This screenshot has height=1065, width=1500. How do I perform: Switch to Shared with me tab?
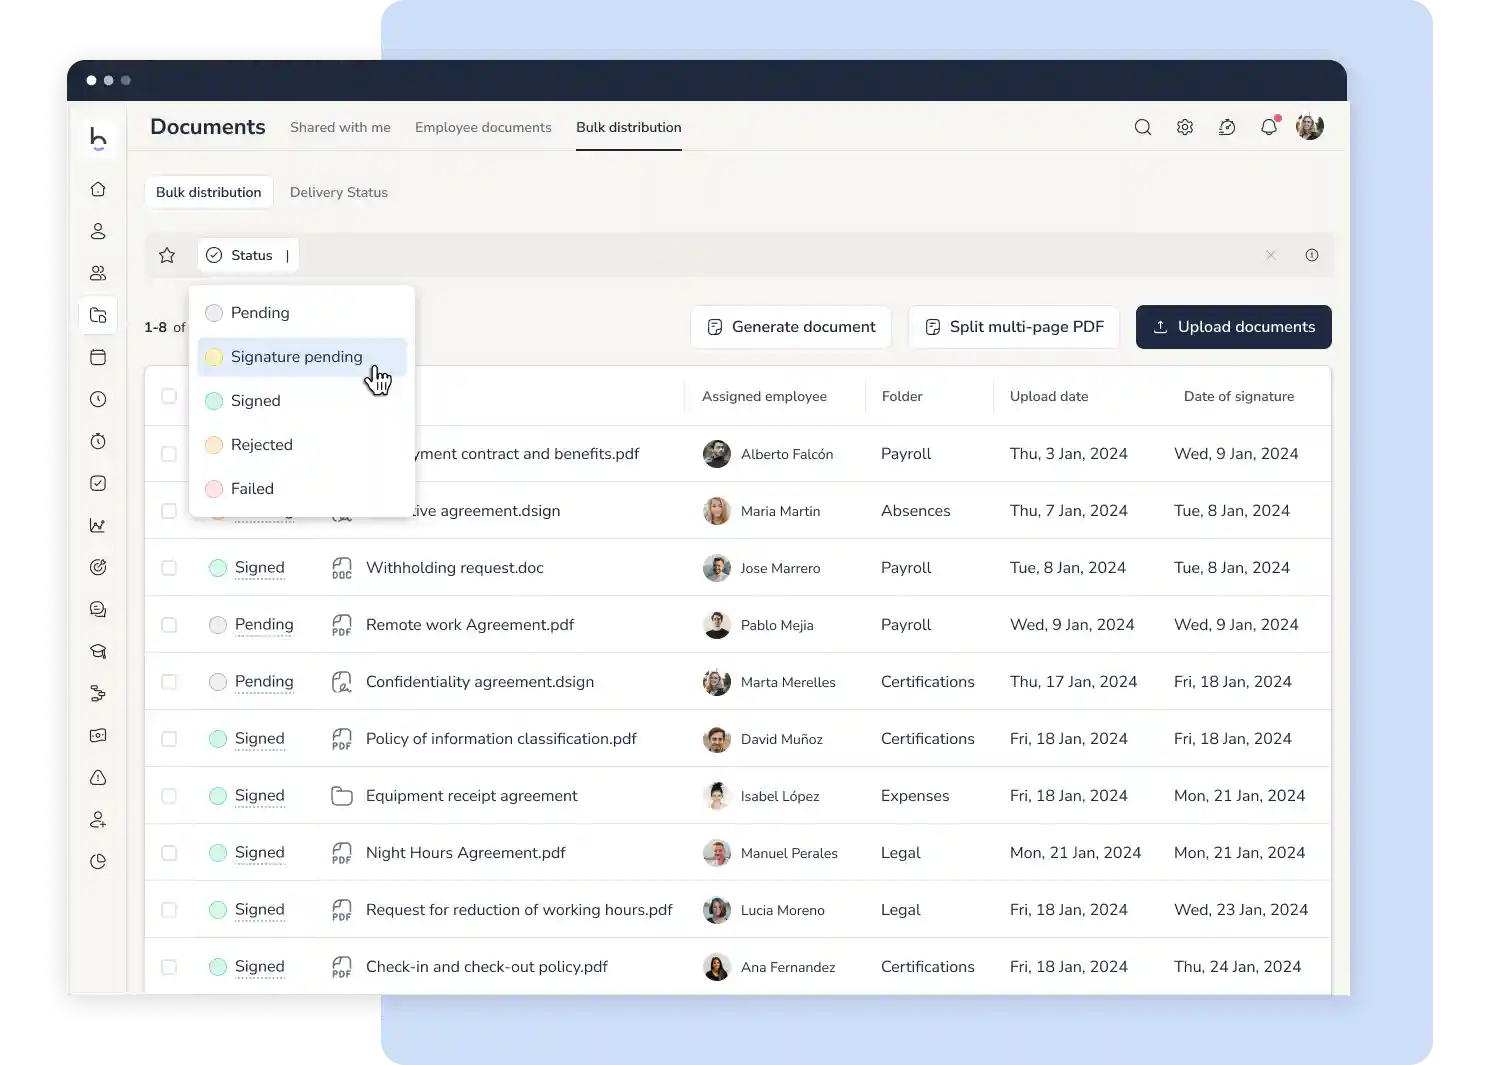pos(340,127)
